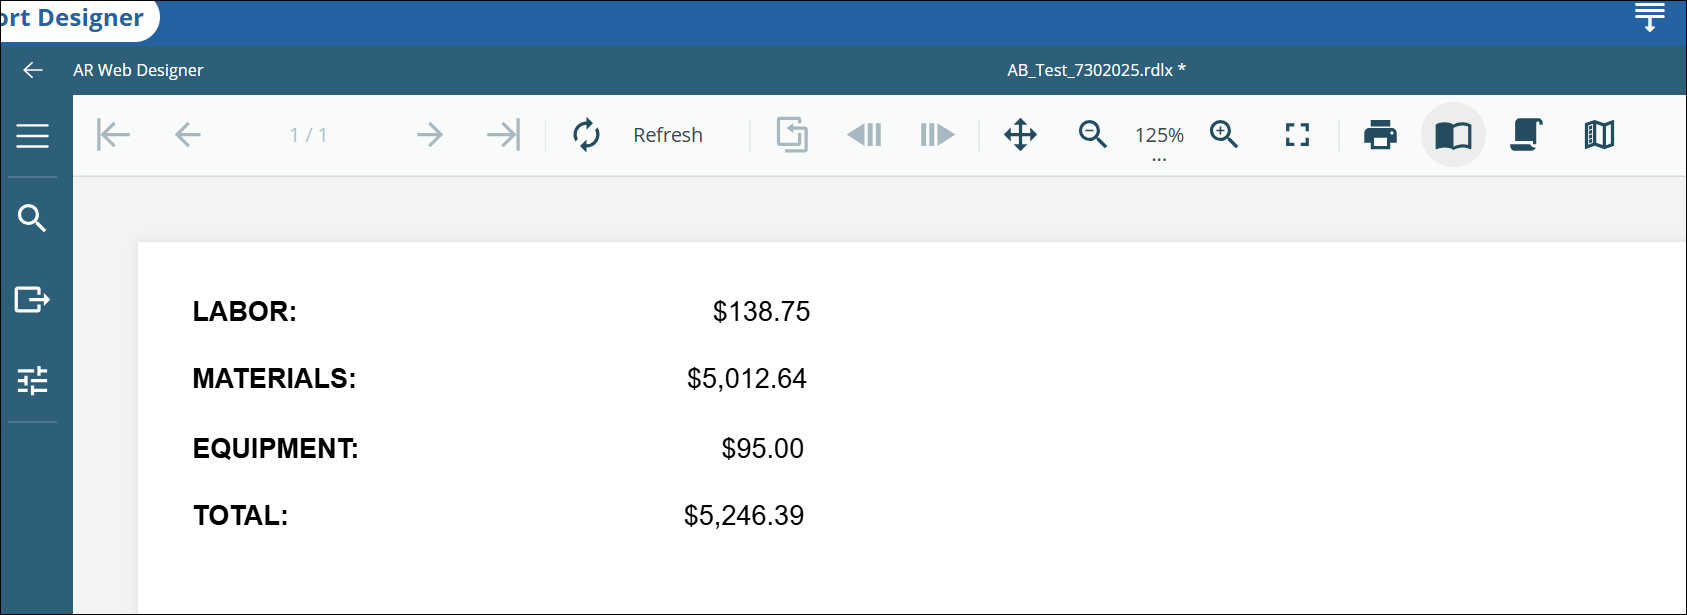Open the hamburger menu in sidebar
1687x615 pixels.
[33, 136]
